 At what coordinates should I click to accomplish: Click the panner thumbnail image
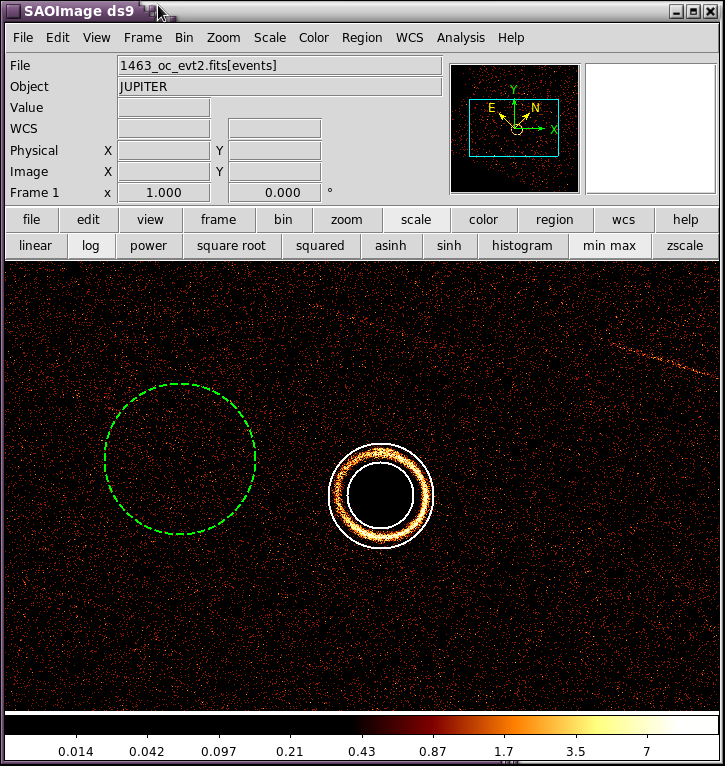point(514,128)
